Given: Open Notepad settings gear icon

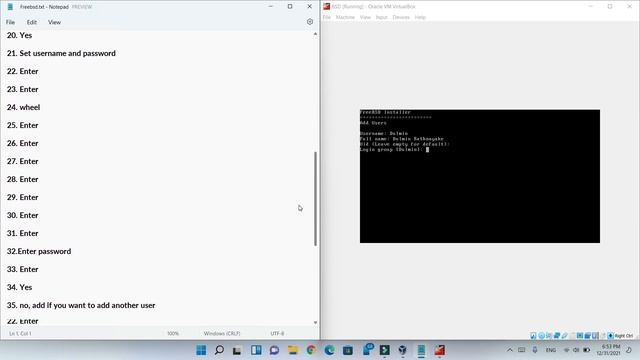Looking at the screenshot, I should 310,22.
